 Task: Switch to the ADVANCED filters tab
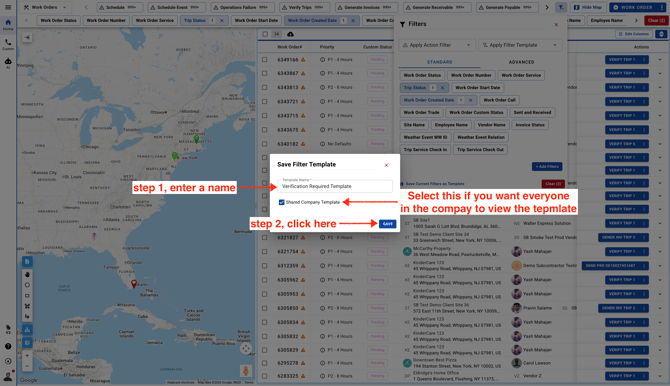pyautogui.click(x=521, y=62)
